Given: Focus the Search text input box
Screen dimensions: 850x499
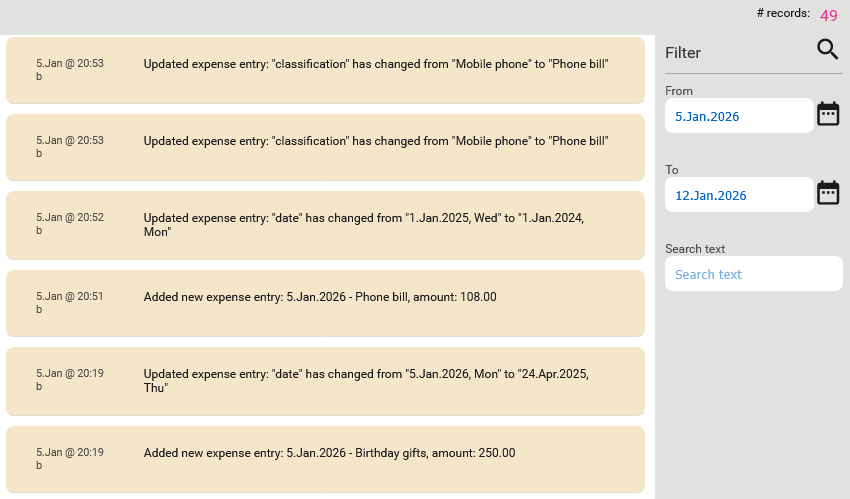Looking at the screenshot, I should tap(753, 274).
